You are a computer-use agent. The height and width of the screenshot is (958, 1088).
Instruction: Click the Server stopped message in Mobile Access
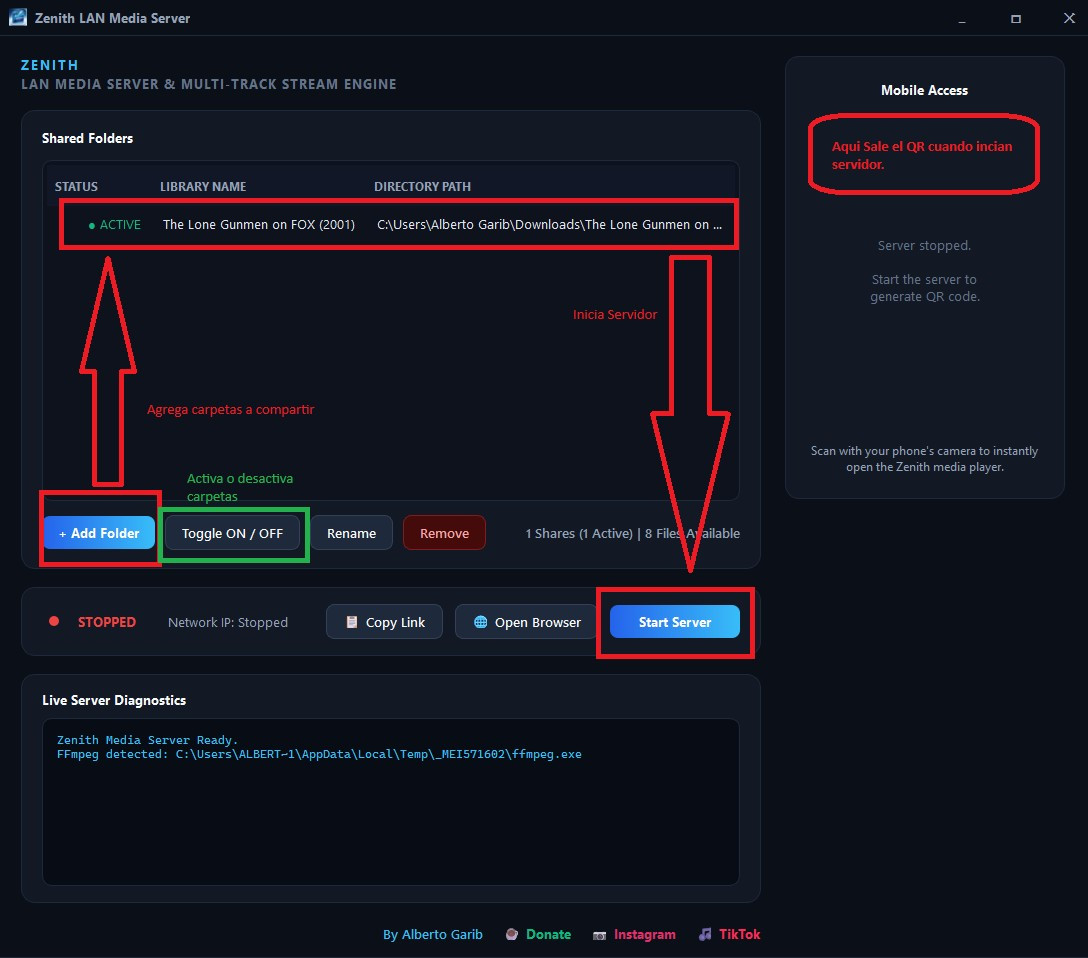pos(924,246)
